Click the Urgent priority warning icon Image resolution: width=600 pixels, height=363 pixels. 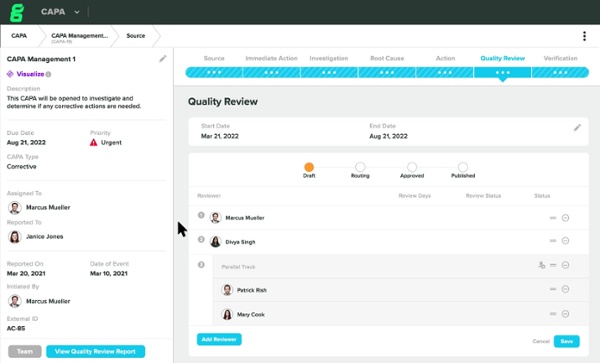93,142
